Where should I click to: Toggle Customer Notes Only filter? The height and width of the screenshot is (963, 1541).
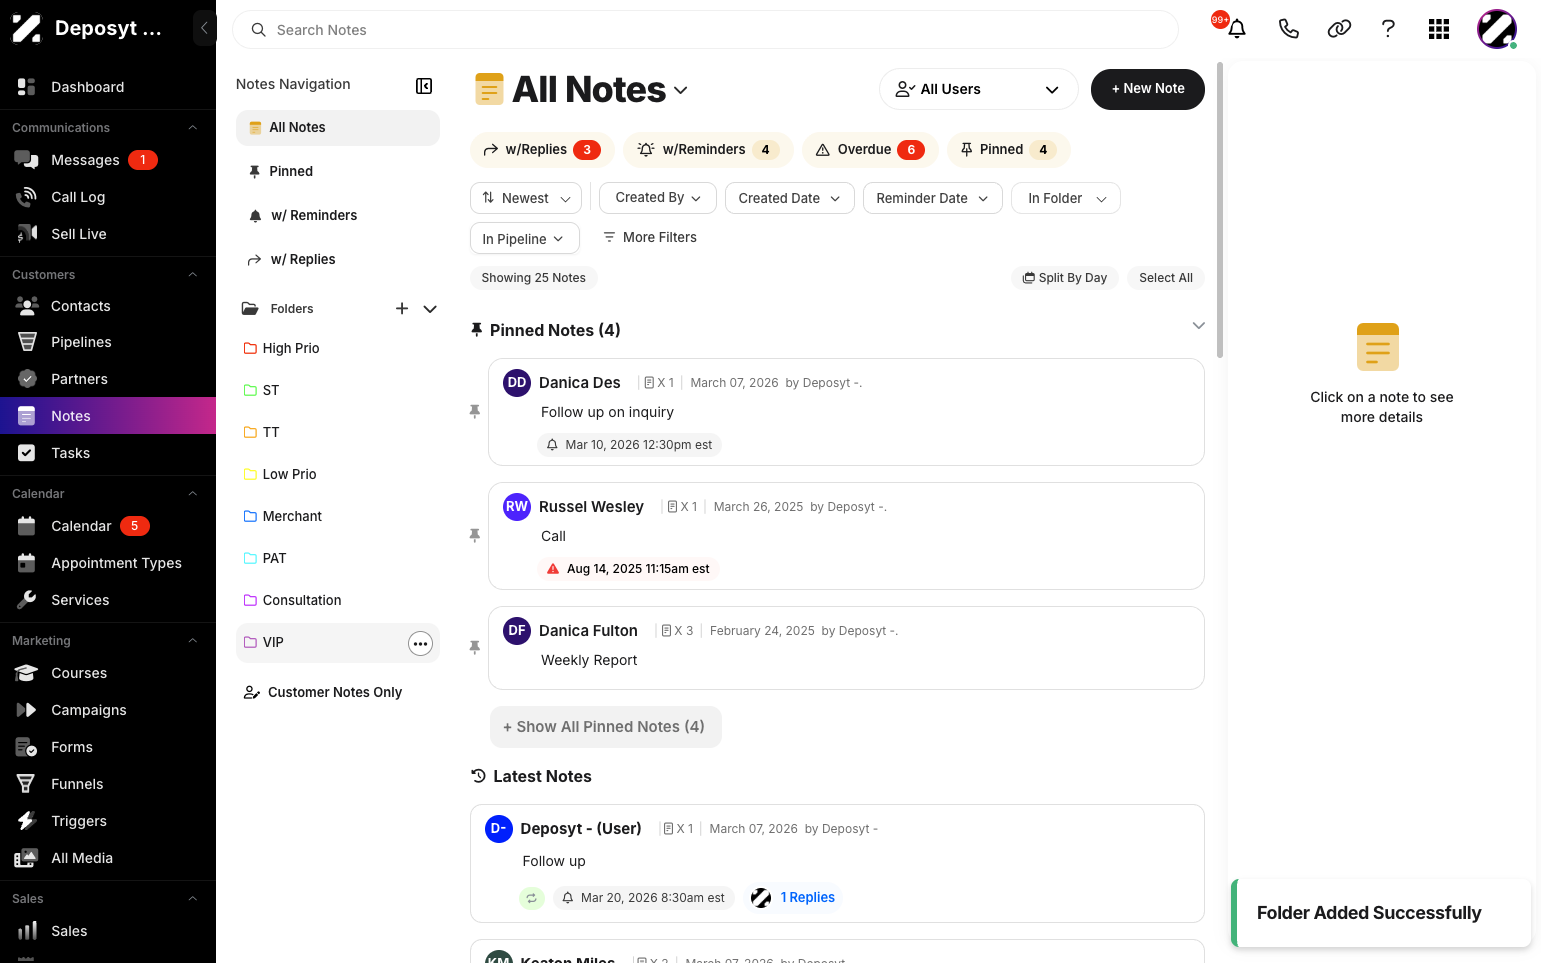coord(323,692)
